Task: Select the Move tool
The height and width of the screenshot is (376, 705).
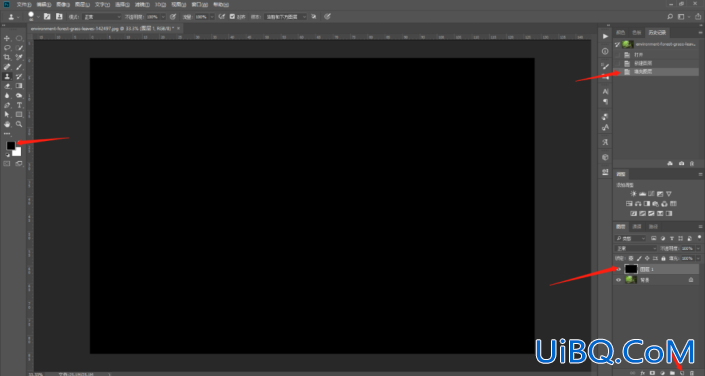Action: tap(7, 38)
